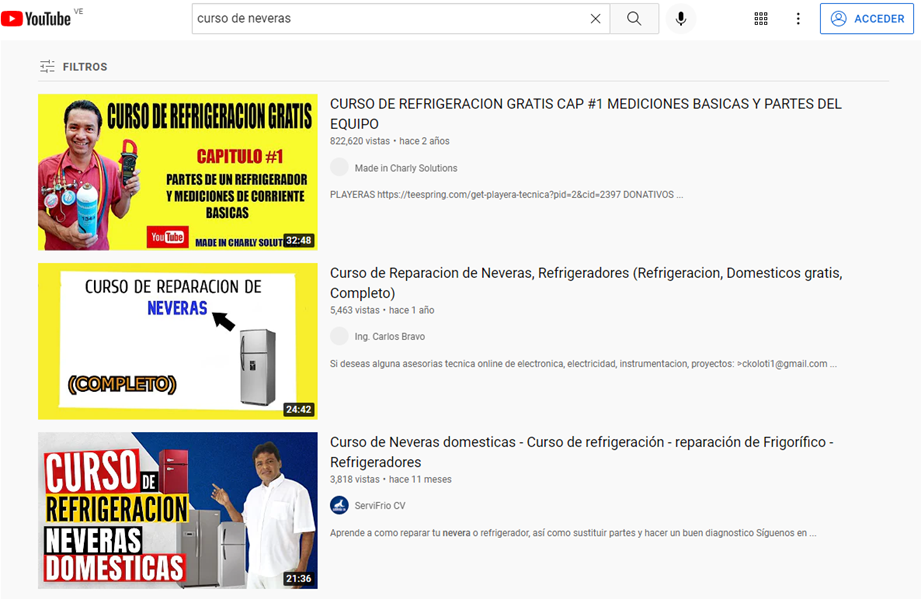Open the CURSO DE REFRIGERACION GRATIS thumbnail
The height and width of the screenshot is (599, 921).
(x=178, y=172)
